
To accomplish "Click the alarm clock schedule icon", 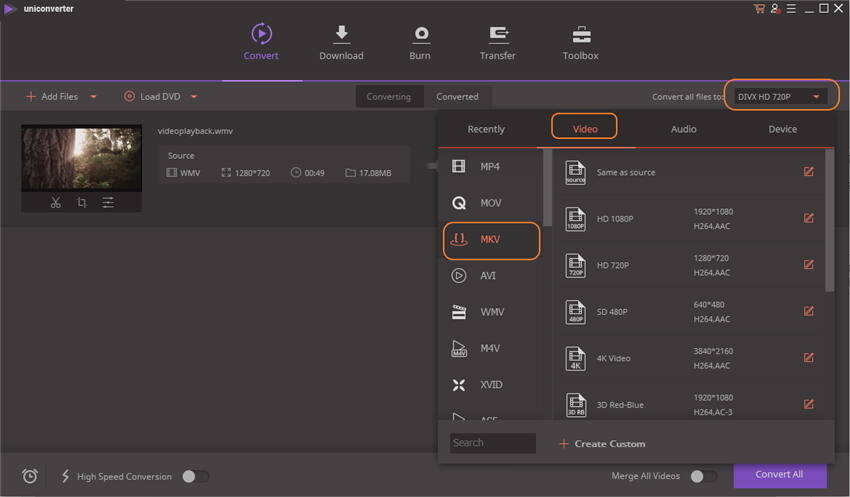I will pos(30,476).
